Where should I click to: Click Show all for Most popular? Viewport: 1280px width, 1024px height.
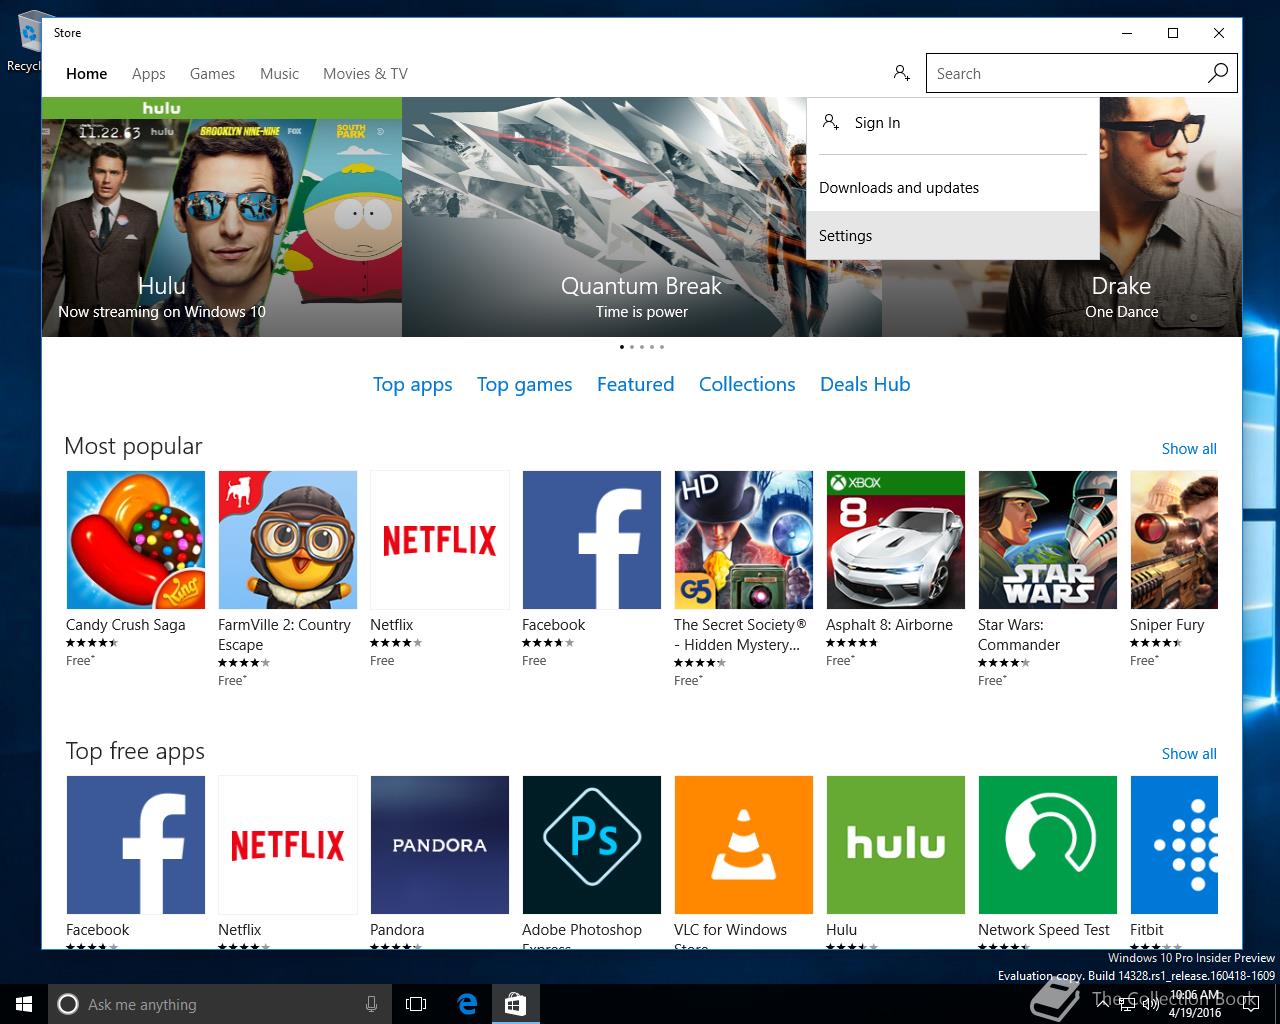pos(1189,449)
